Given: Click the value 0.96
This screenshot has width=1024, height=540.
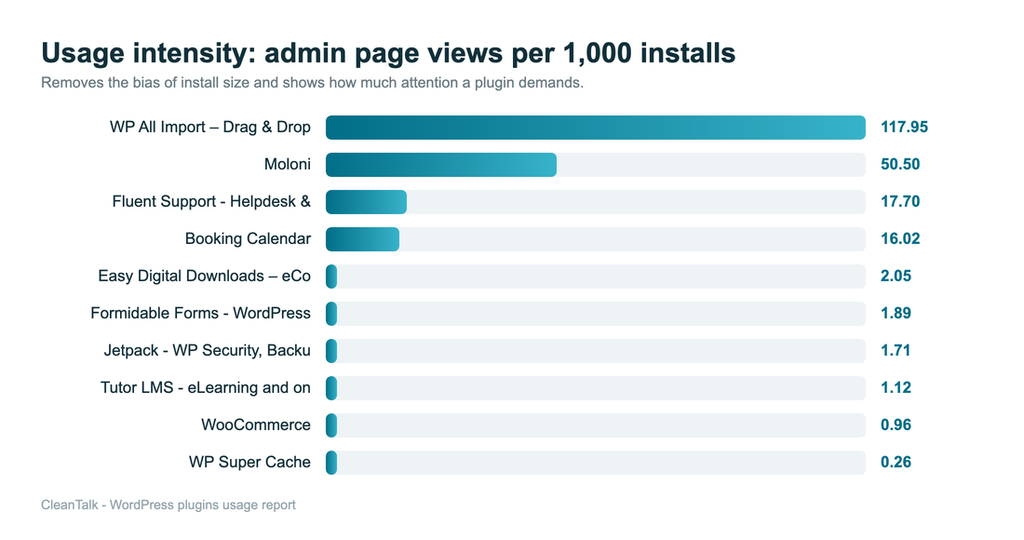Looking at the screenshot, I should coord(895,424).
